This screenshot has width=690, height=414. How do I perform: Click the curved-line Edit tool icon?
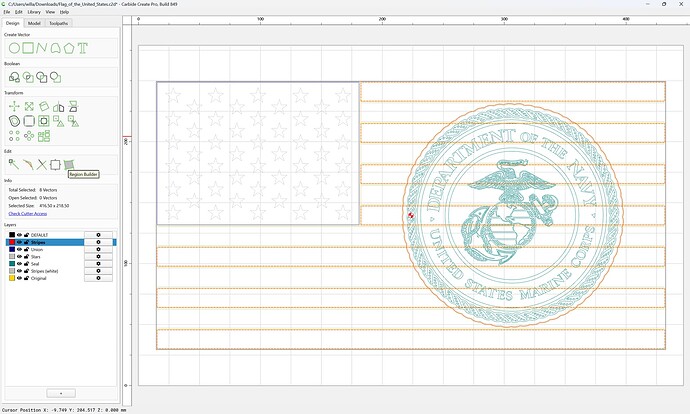[x=28, y=165]
